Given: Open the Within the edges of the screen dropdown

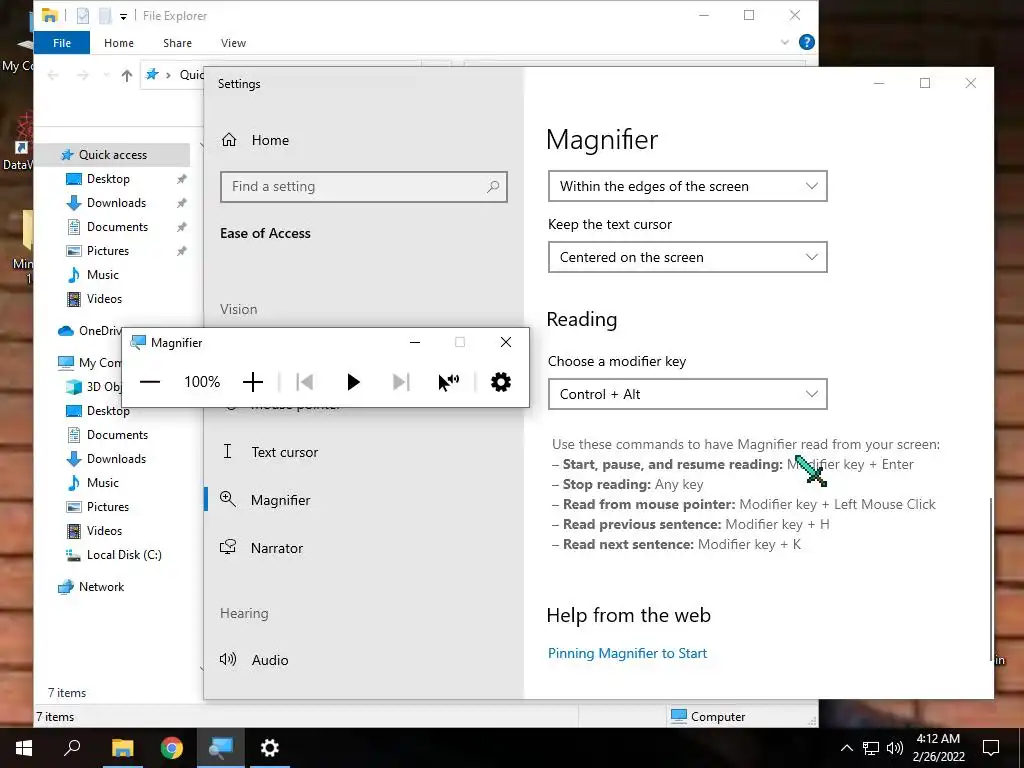Looking at the screenshot, I should pyautogui.click(x=688, y=186).
